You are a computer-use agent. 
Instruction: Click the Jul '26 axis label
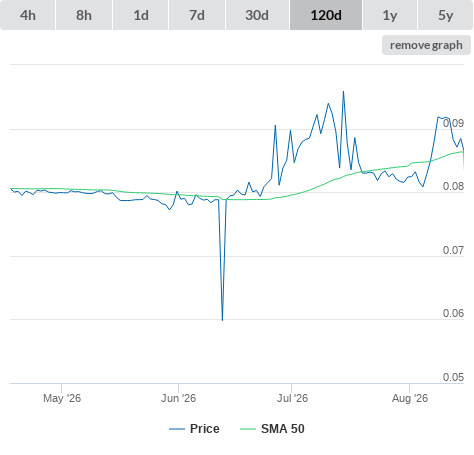tap(292, 398)
